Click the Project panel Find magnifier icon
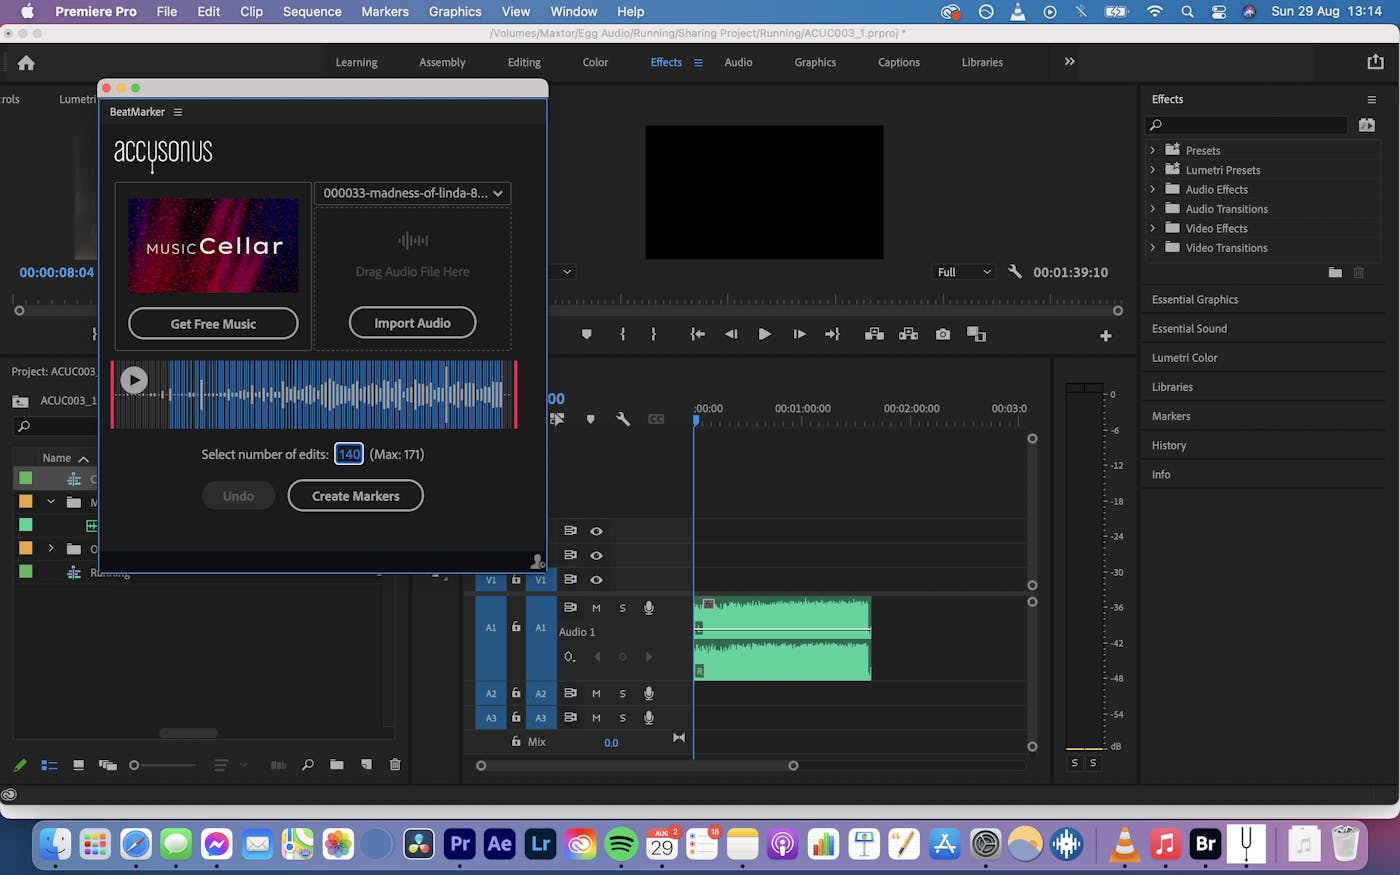 point(308,765)
